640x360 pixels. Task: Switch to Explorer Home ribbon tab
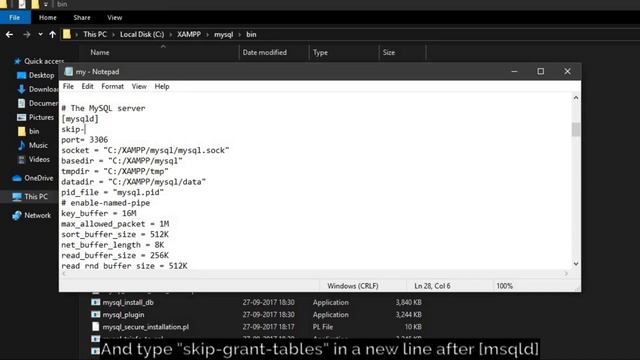pos(48,18)
